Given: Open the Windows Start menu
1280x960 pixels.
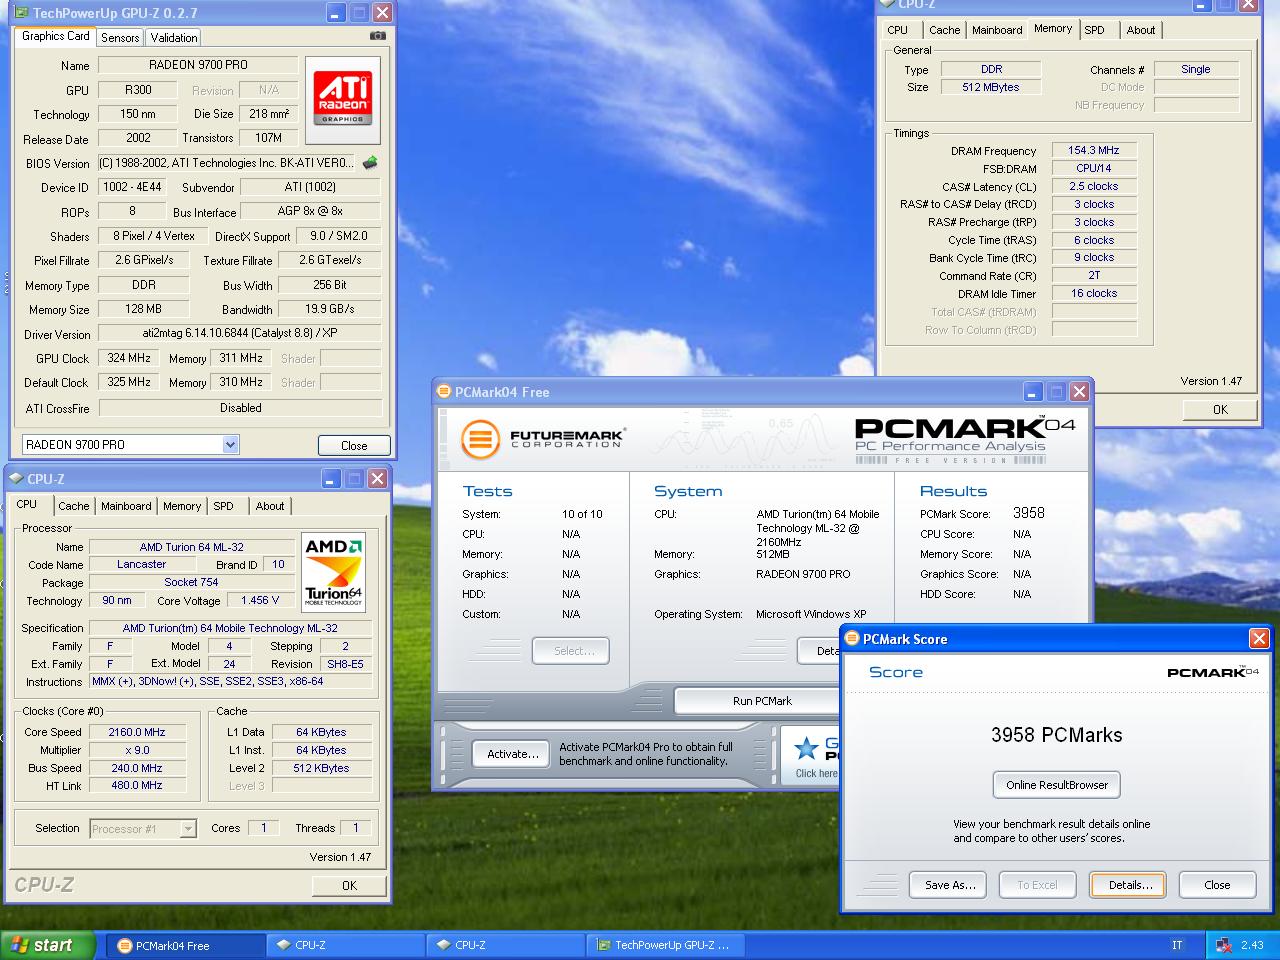Looking at the screenshot, I should 48,945.
